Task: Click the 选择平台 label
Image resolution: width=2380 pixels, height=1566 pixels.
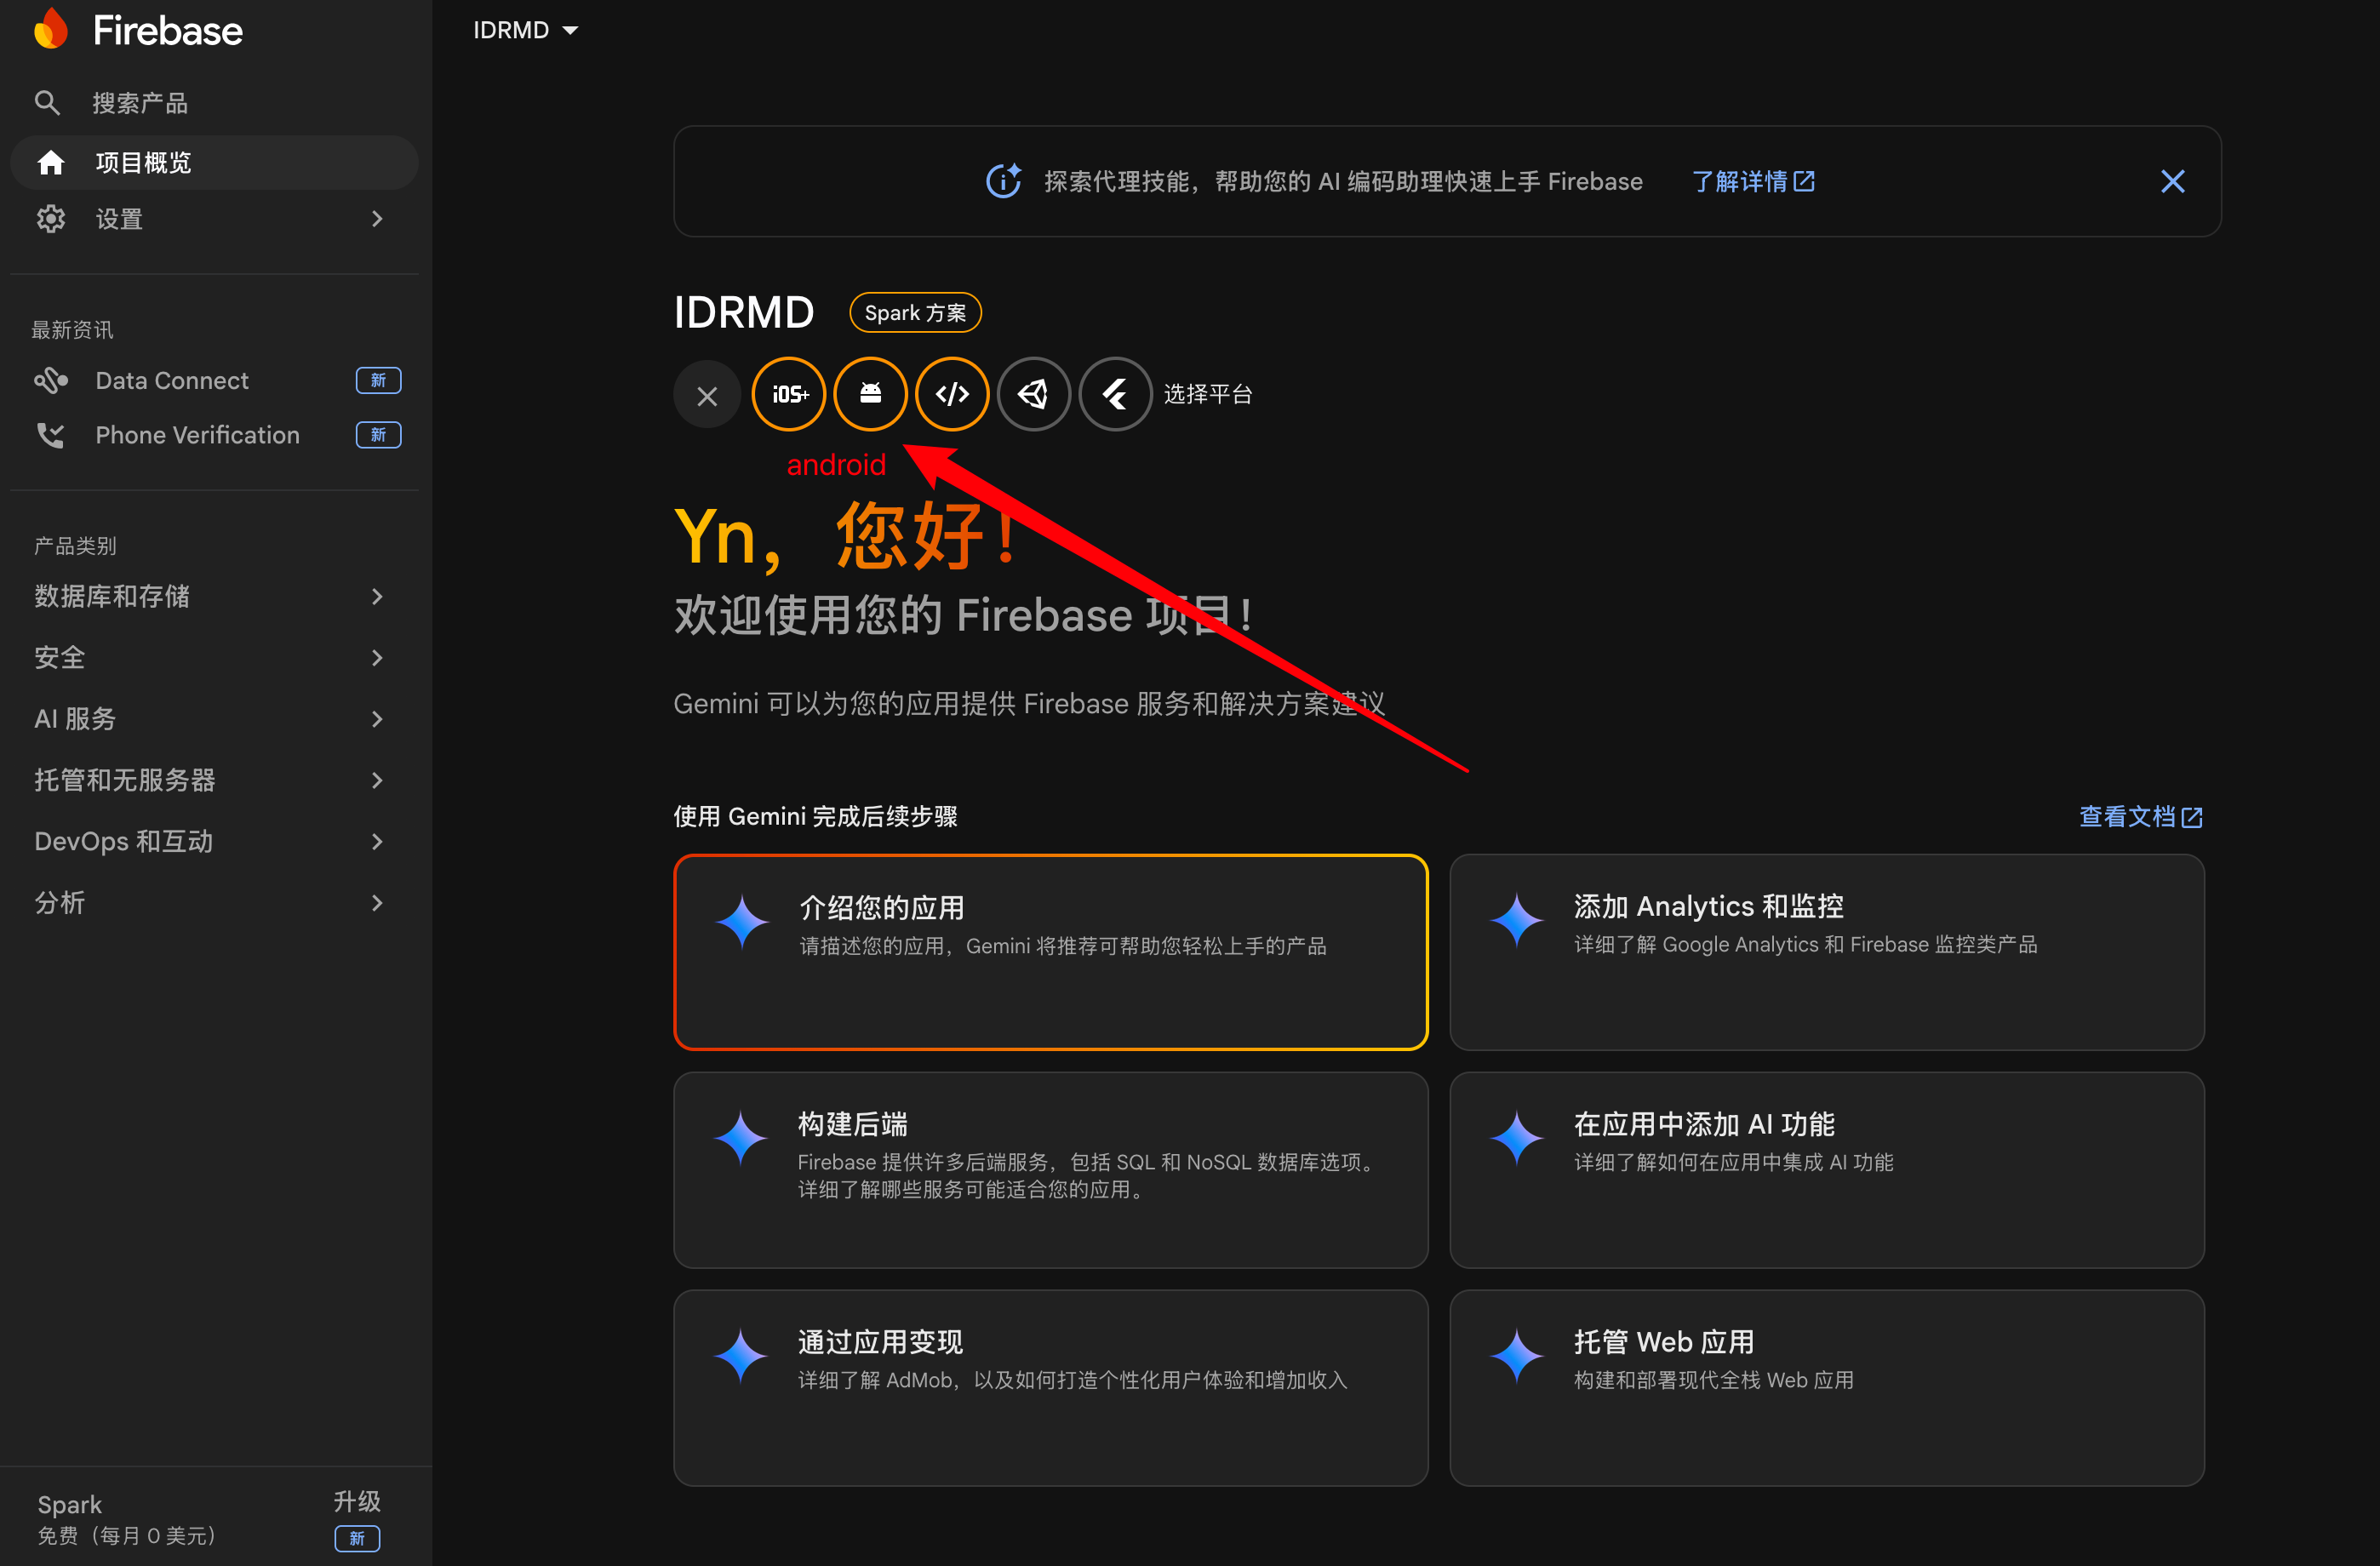Action: pos(1208,394)
